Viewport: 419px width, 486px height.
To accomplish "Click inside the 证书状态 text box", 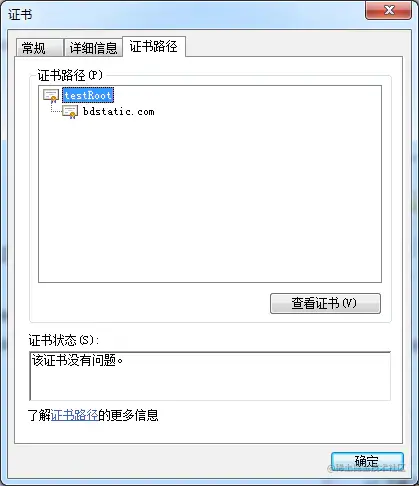I will (x=210, y=376).
